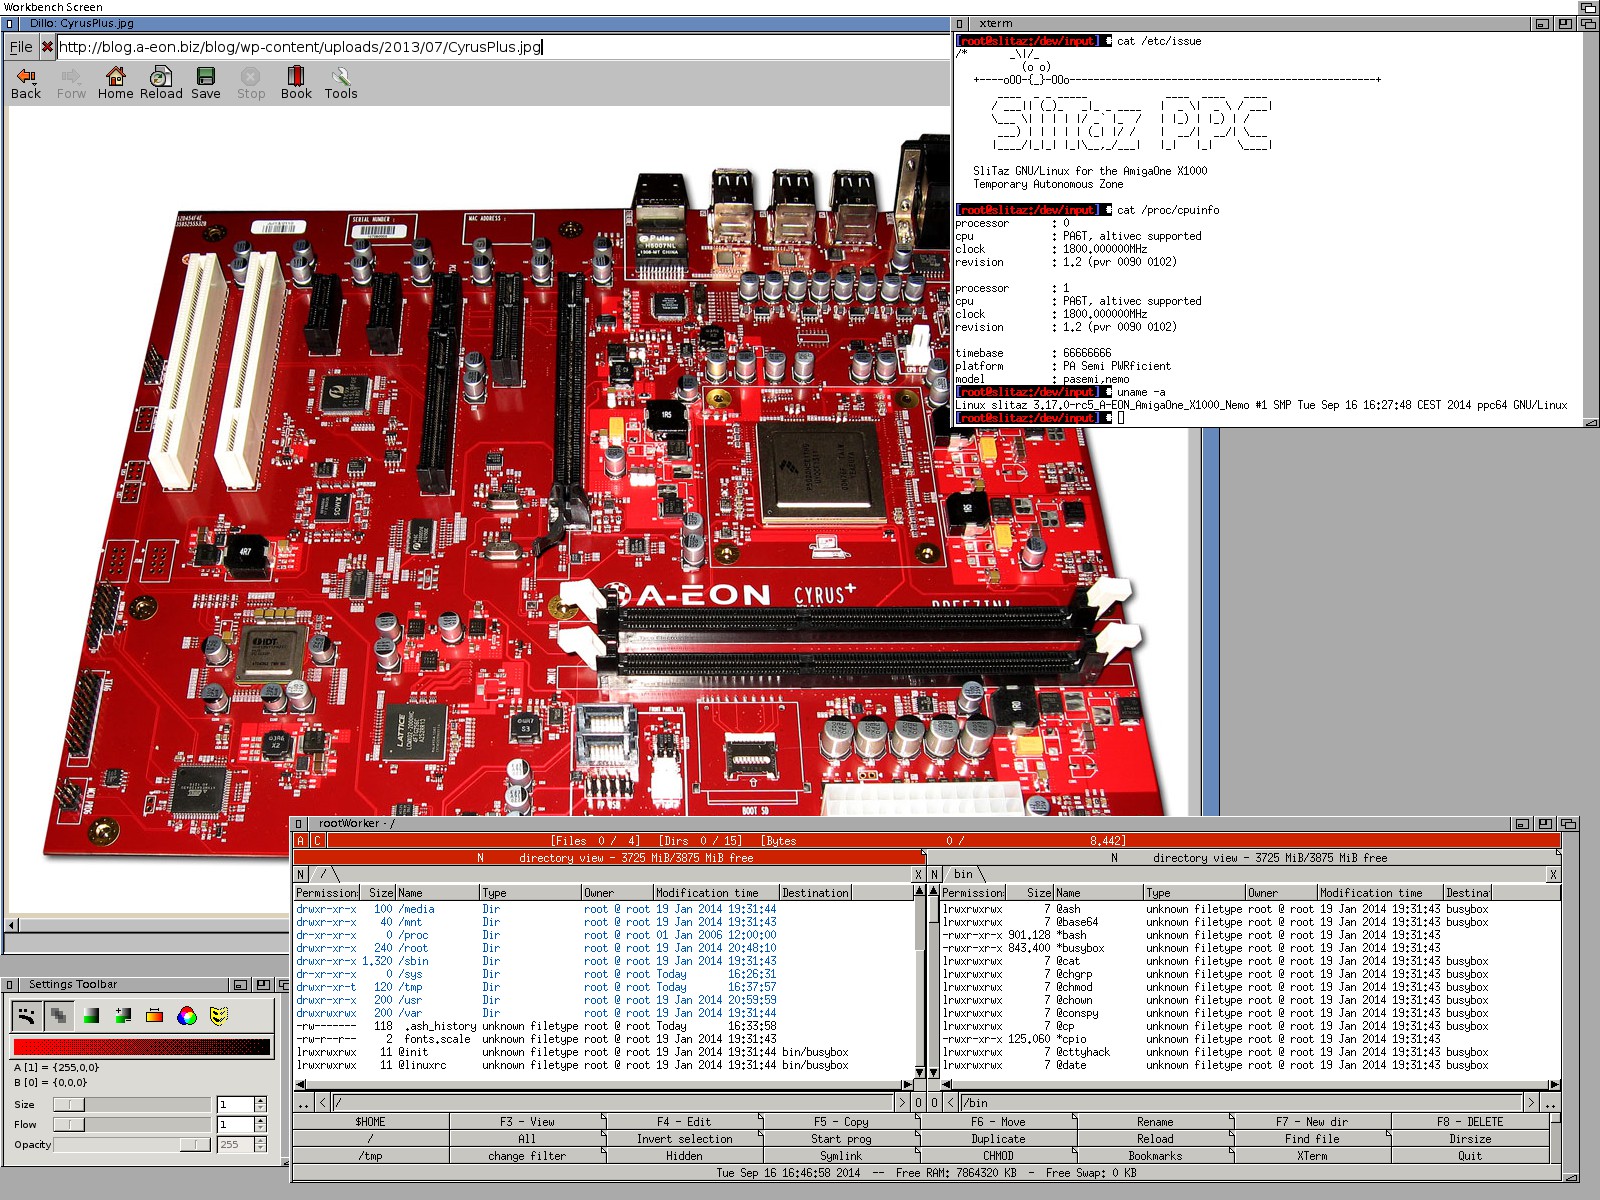This screenshot has height=1200, width=1600.
Task: Toggle the overlapping squares paint mode
Action: click(59, 1017)
